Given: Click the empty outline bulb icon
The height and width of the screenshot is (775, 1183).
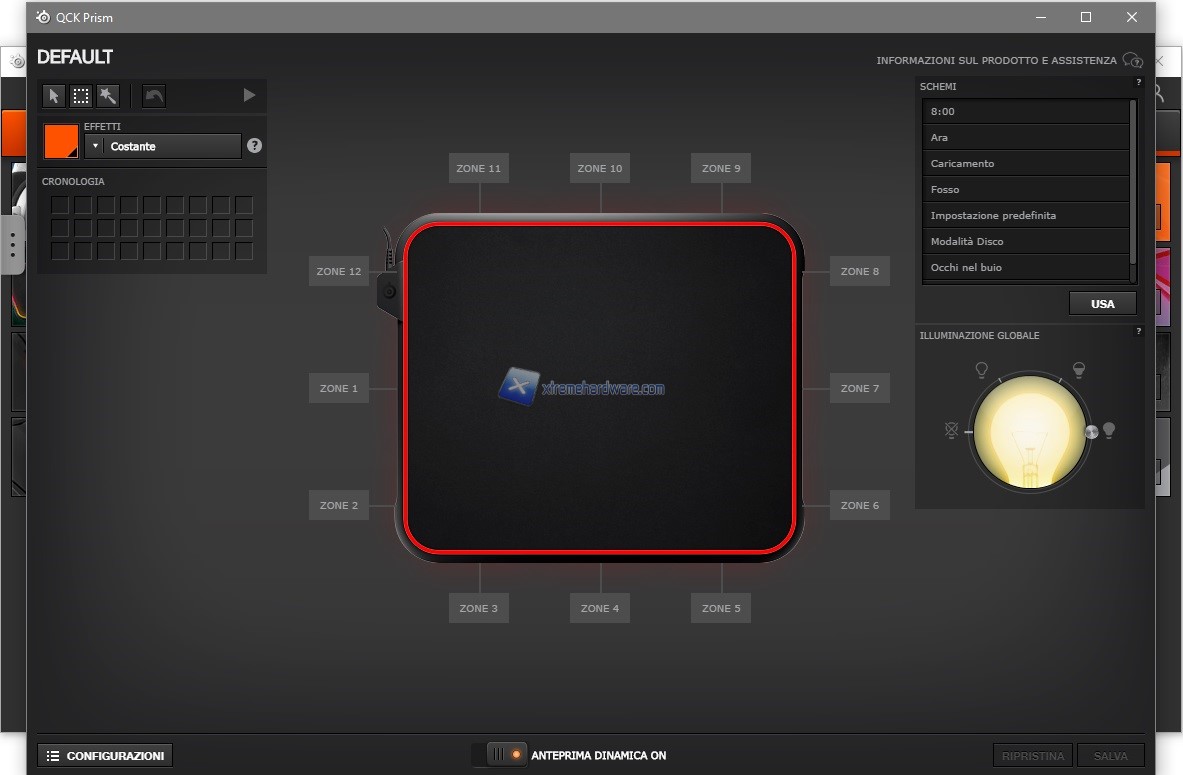Looking at the screenshot, I should tap(982, 370).
